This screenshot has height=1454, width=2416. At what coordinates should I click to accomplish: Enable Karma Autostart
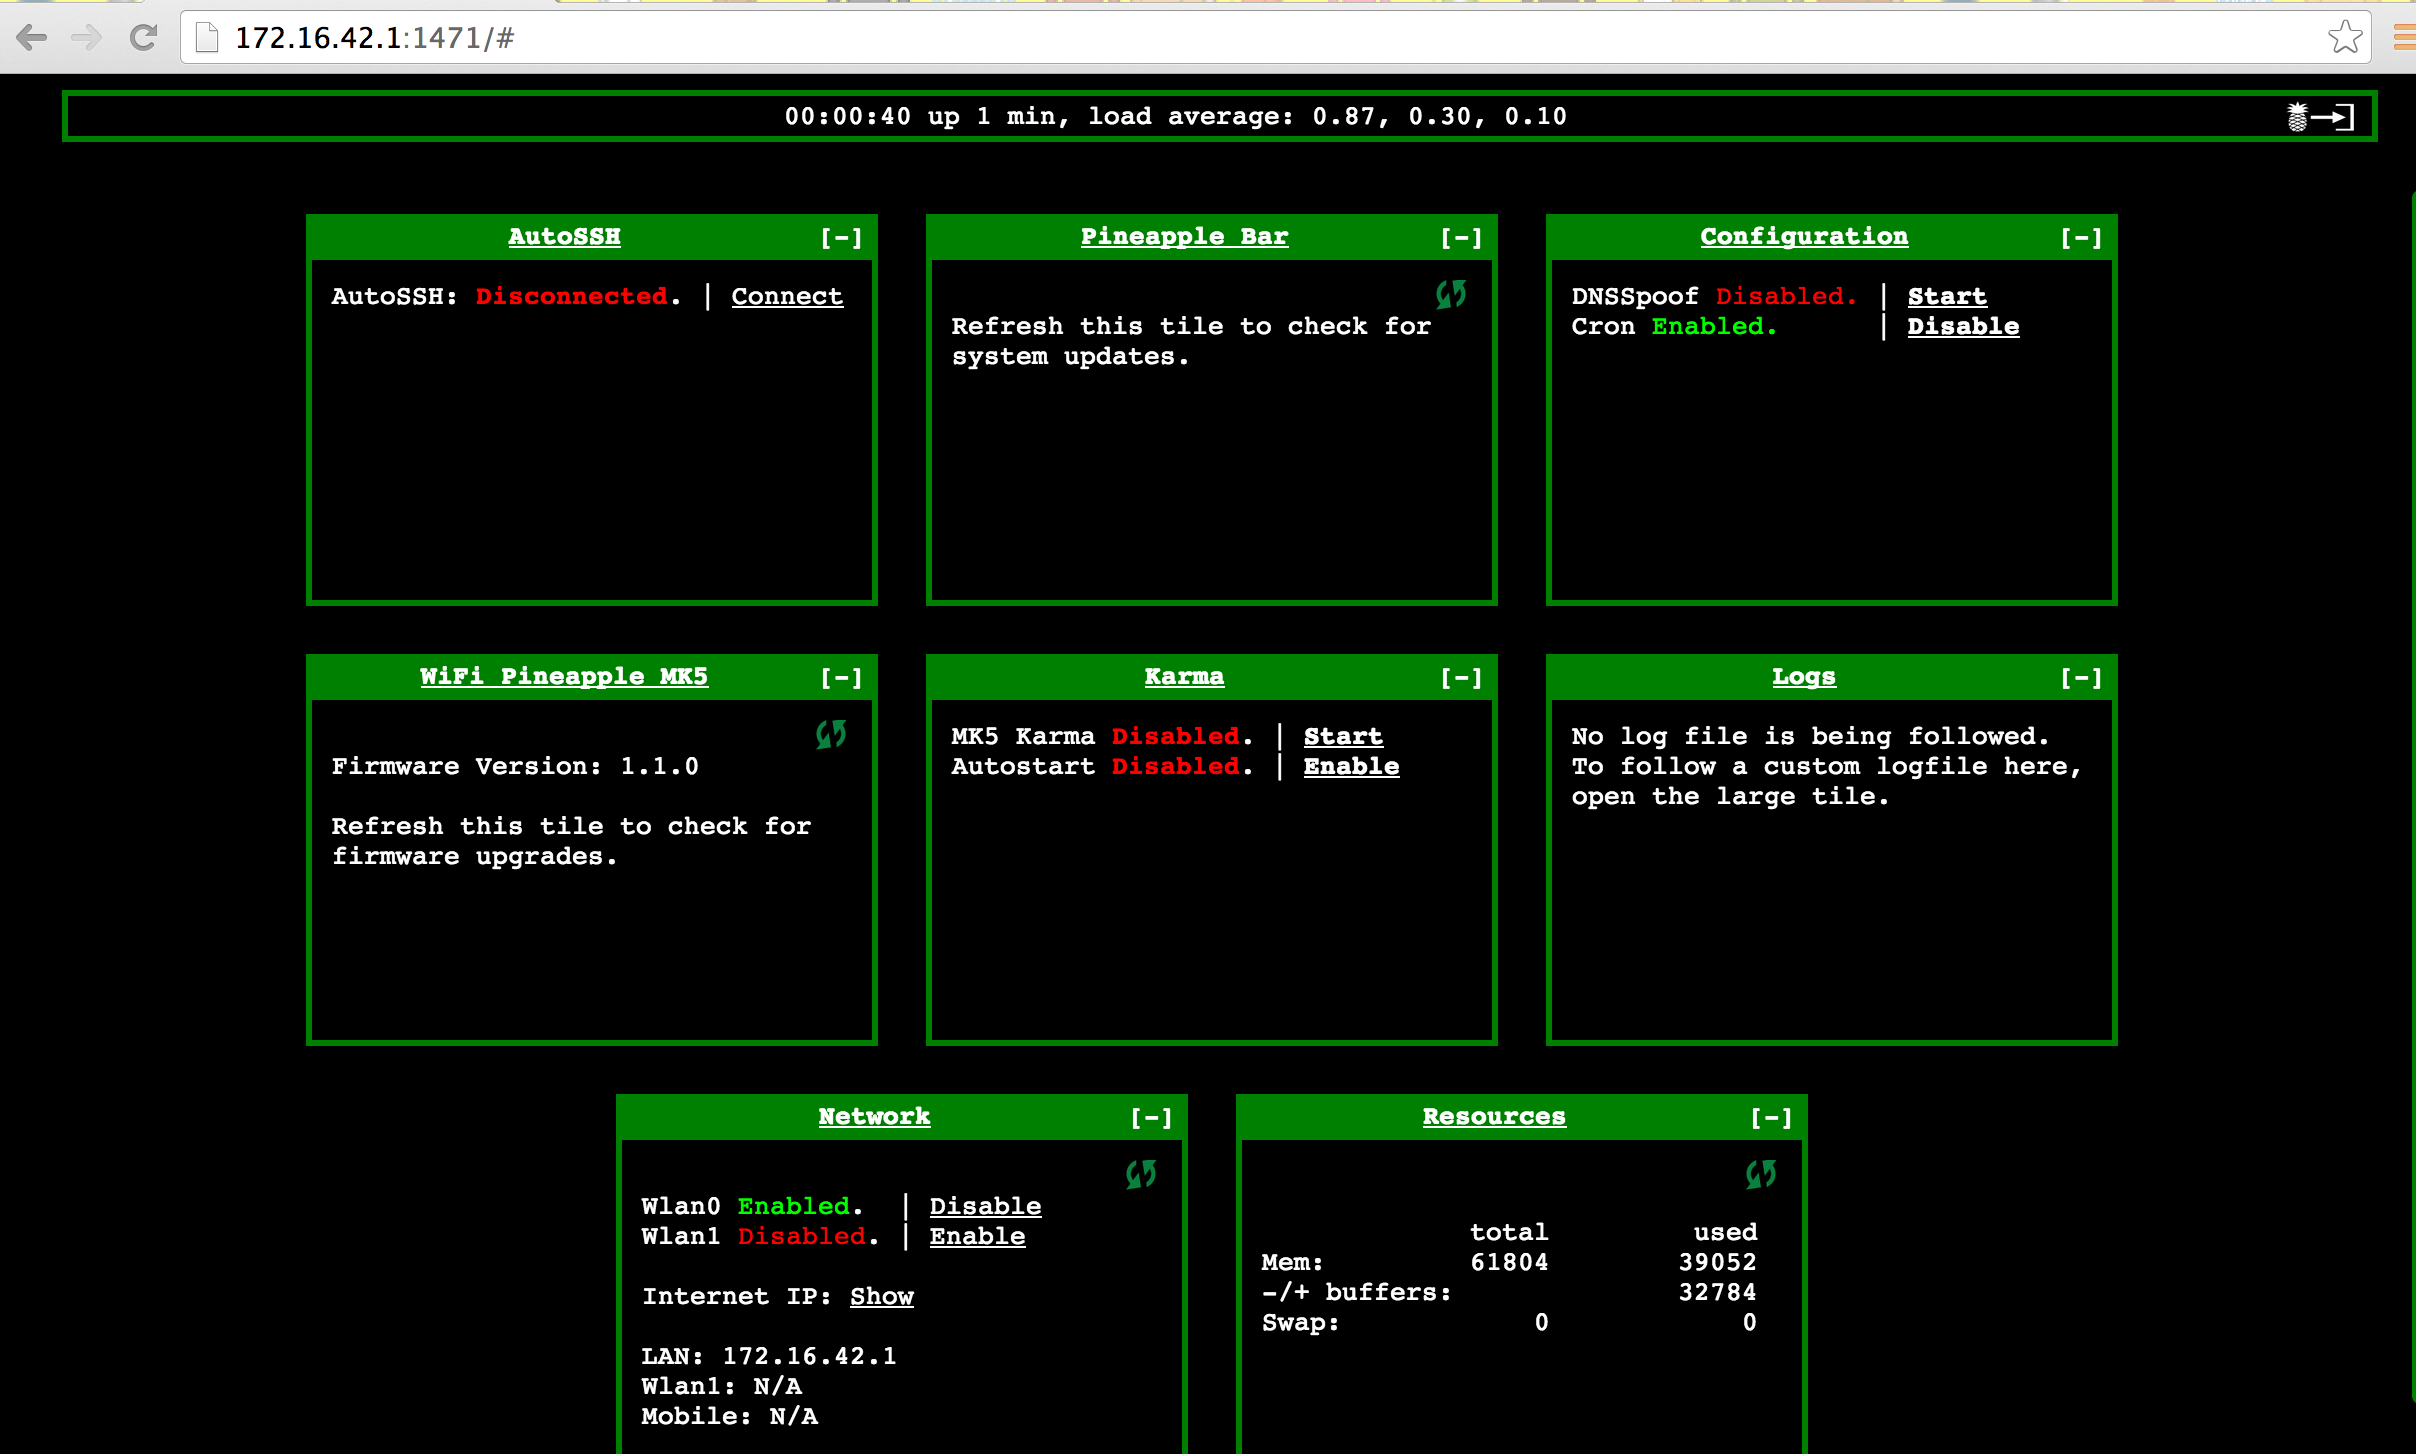(x=1350, y=766)
